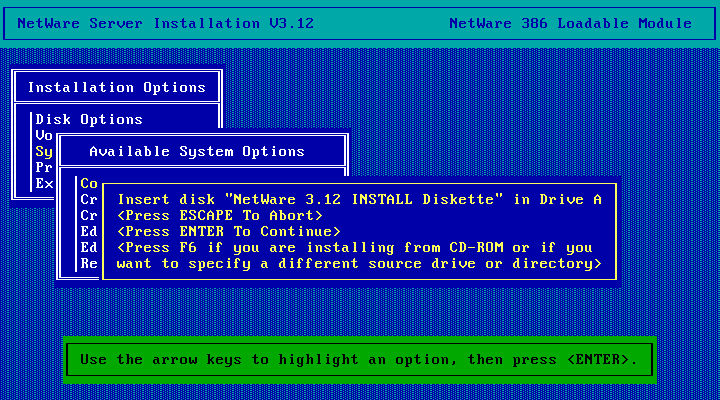Click the green 'Use the arrow keys' help bar

360,360
